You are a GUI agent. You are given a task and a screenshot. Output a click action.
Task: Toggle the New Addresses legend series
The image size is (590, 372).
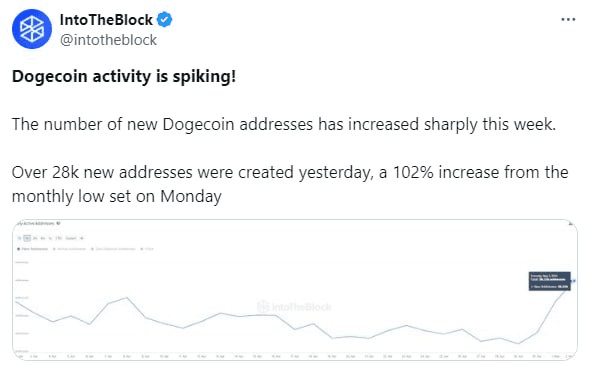tap(33, 249)
